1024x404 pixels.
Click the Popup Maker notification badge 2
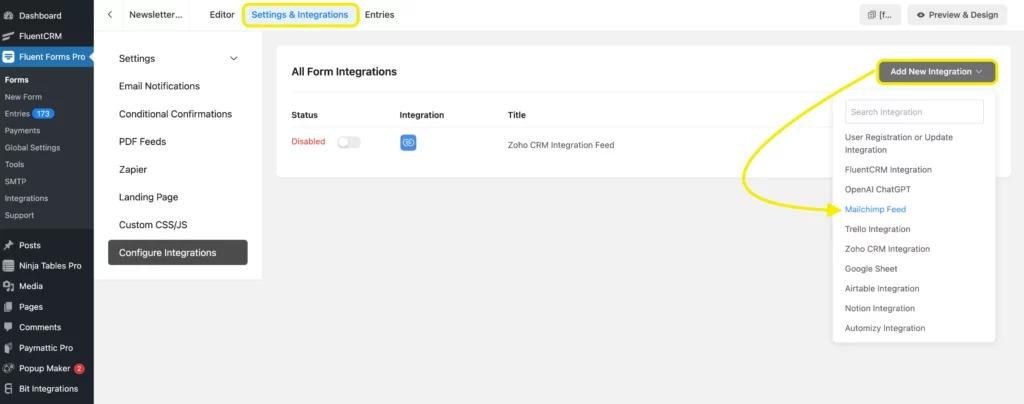click(79, 369)
